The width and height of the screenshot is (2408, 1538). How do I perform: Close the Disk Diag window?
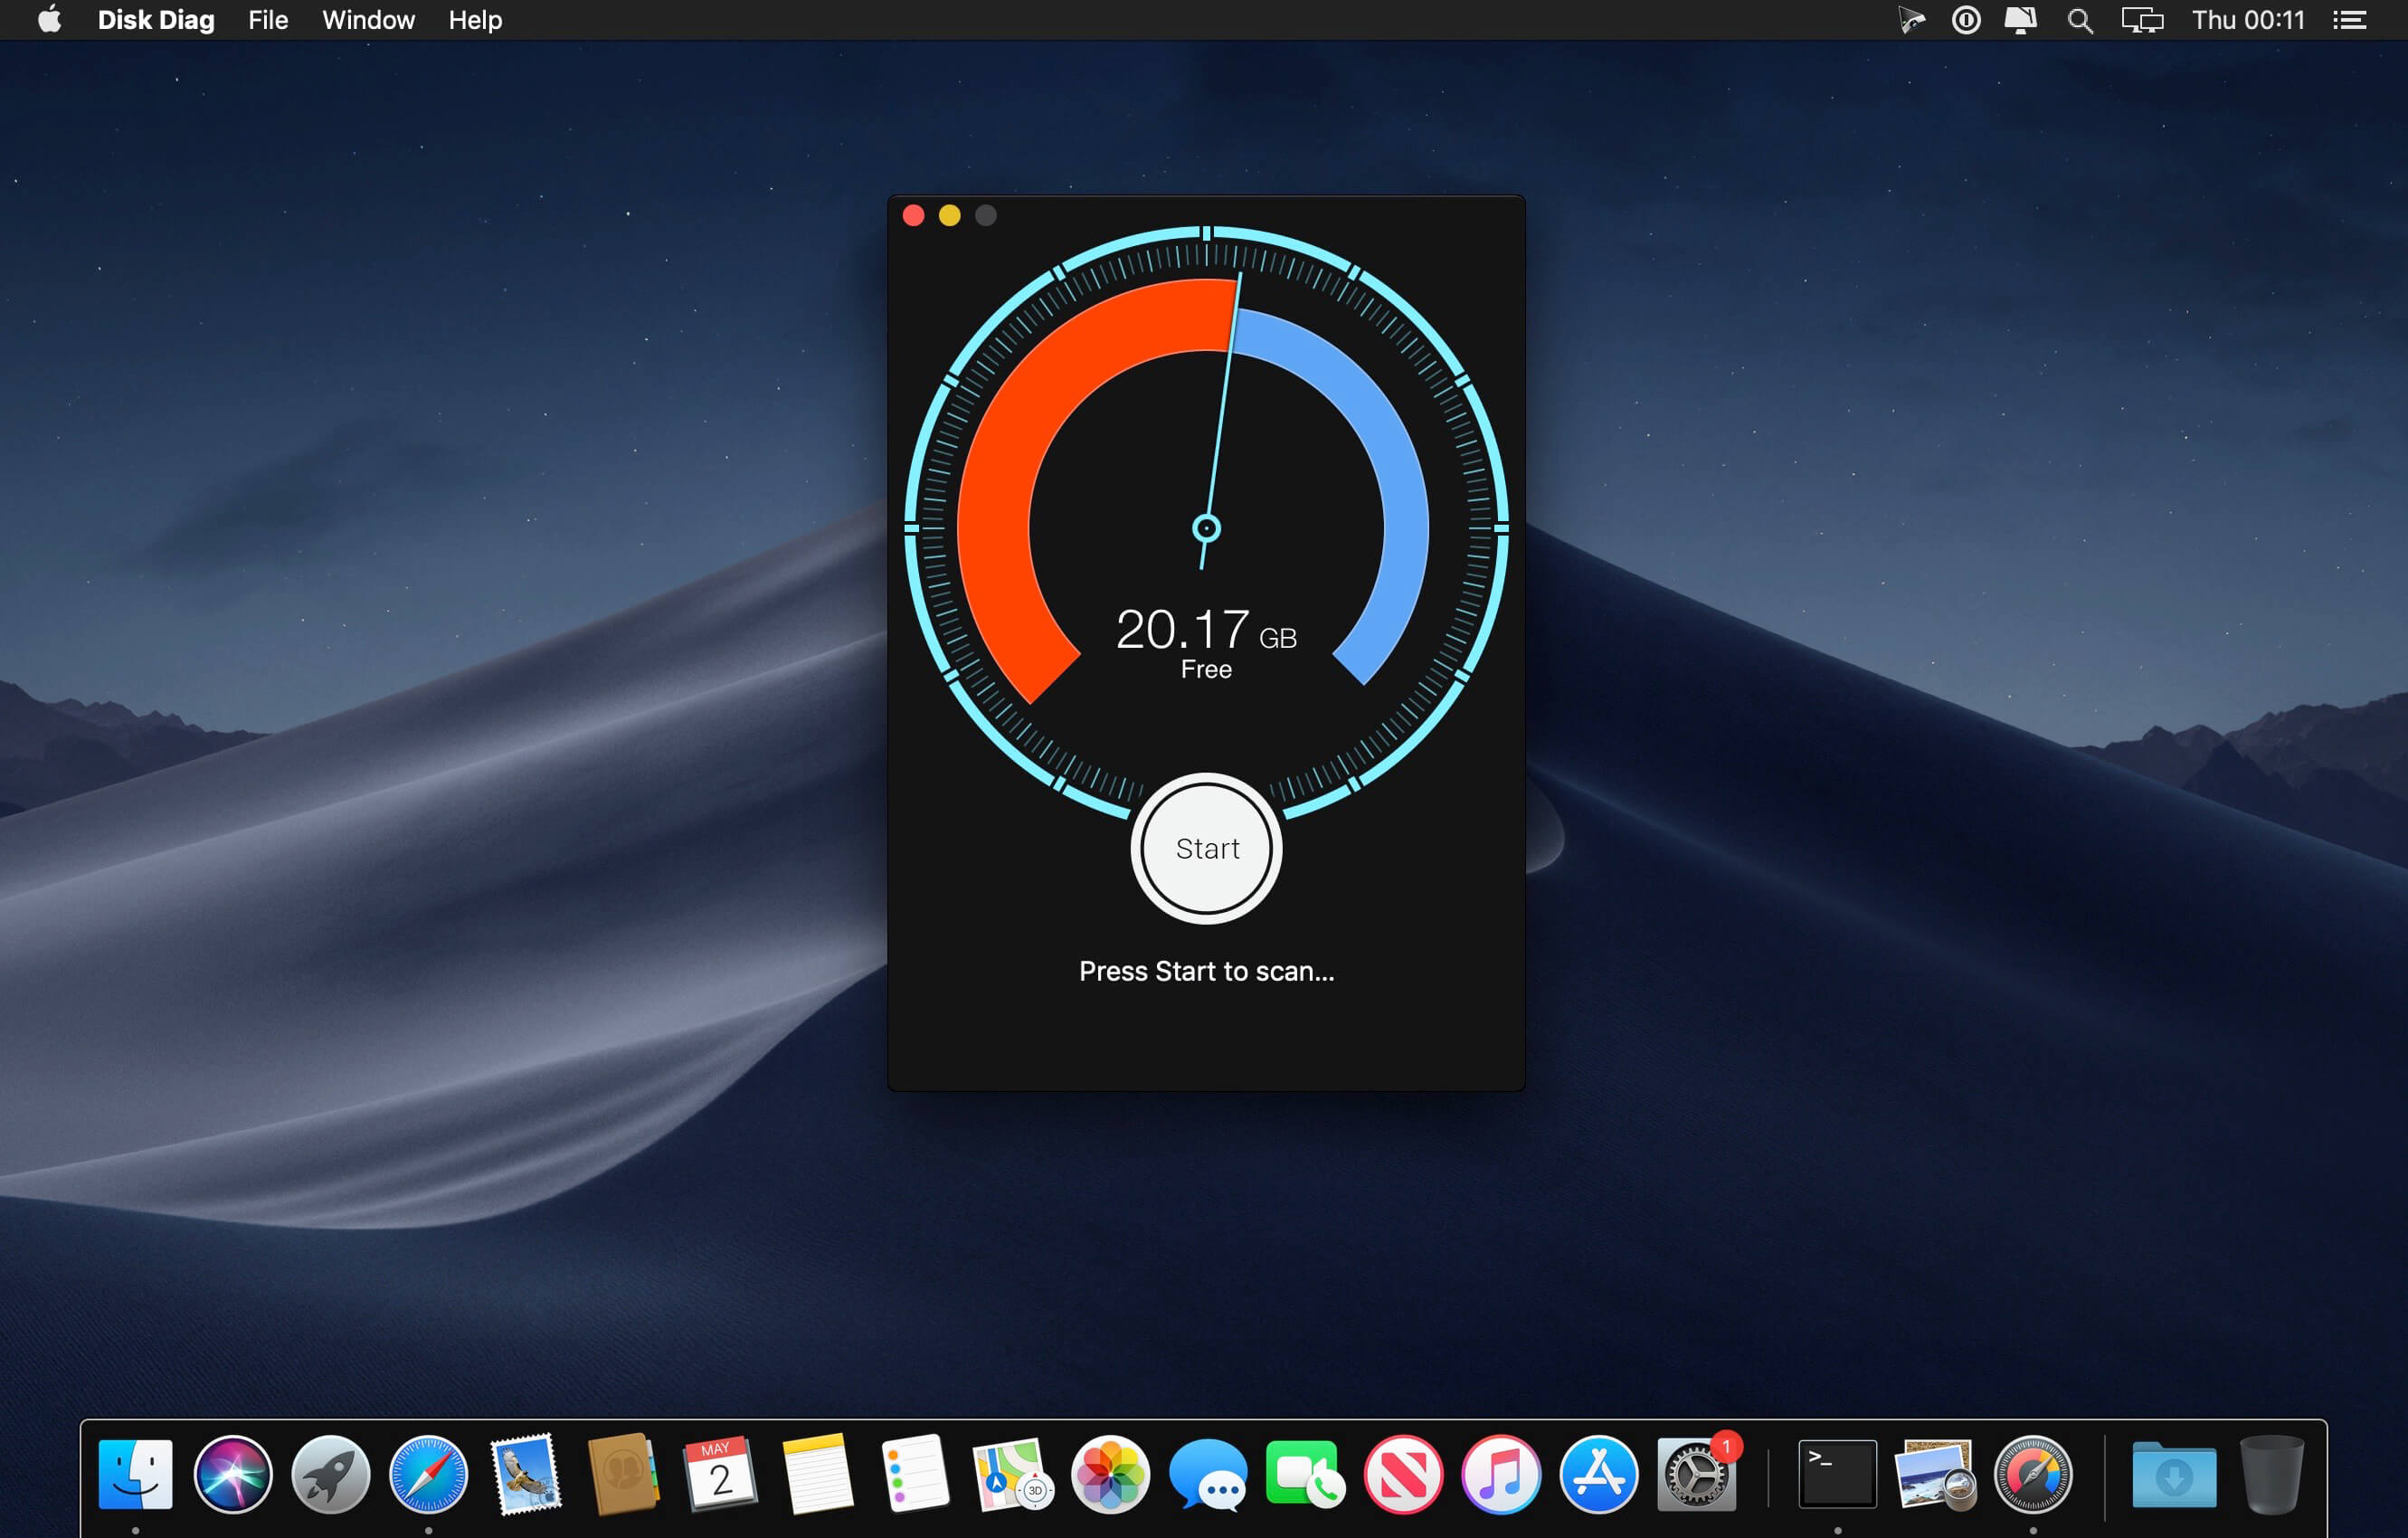pyautogui.click(x=913, y=215)
